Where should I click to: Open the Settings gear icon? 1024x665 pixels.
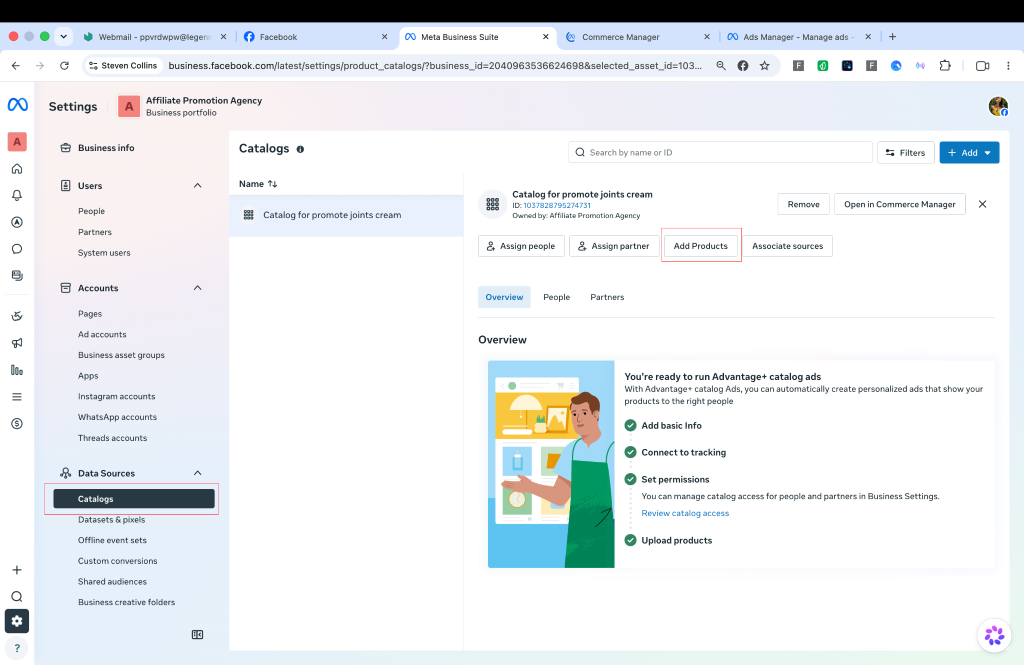(17, 621)
